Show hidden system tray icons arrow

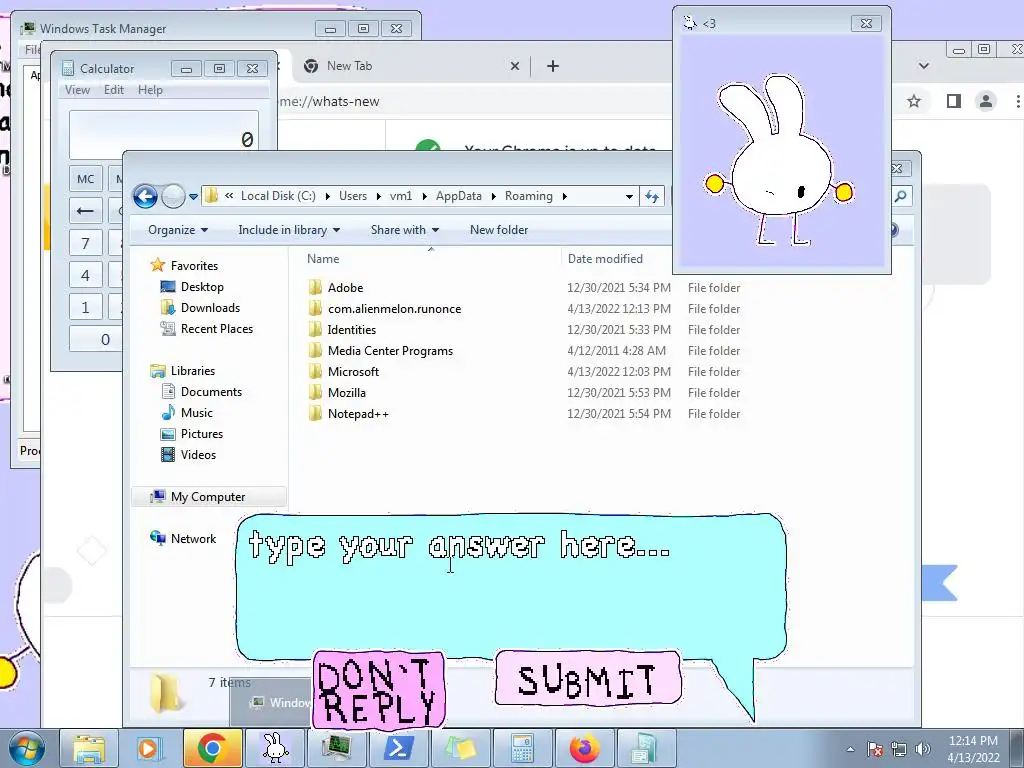point(850,749)
